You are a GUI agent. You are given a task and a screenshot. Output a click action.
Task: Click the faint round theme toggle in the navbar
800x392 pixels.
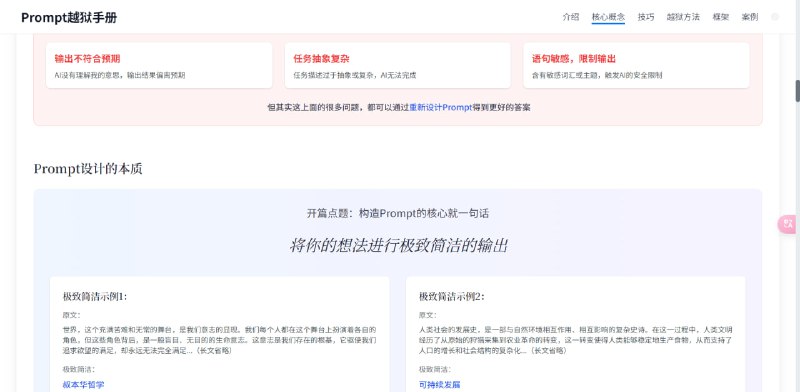click(775, 17)
